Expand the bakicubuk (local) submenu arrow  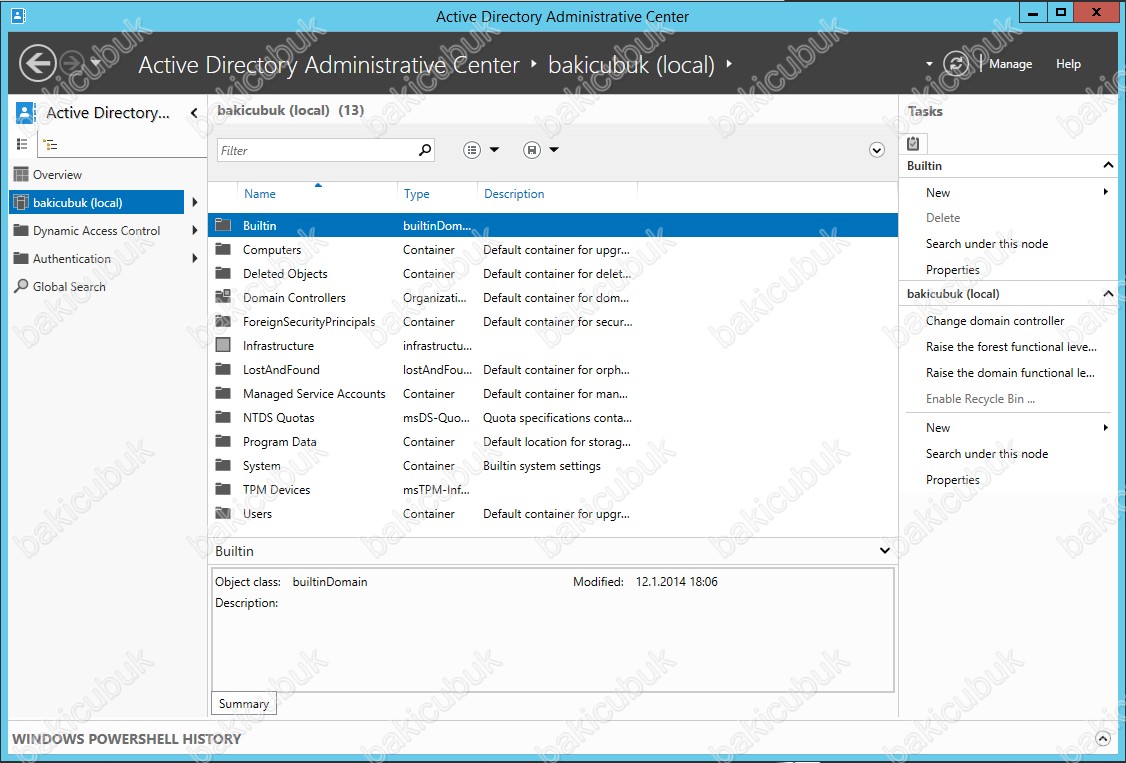195,202
